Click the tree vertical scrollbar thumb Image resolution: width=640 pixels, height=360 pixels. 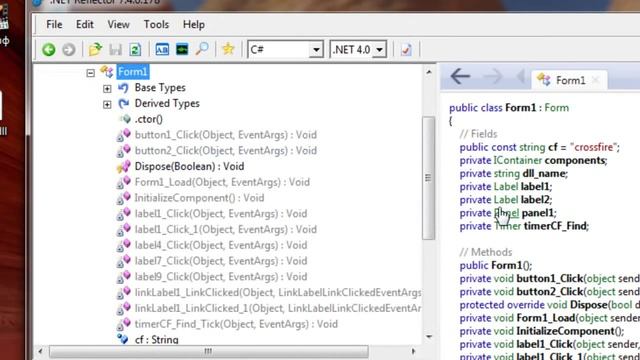[428, 178]
